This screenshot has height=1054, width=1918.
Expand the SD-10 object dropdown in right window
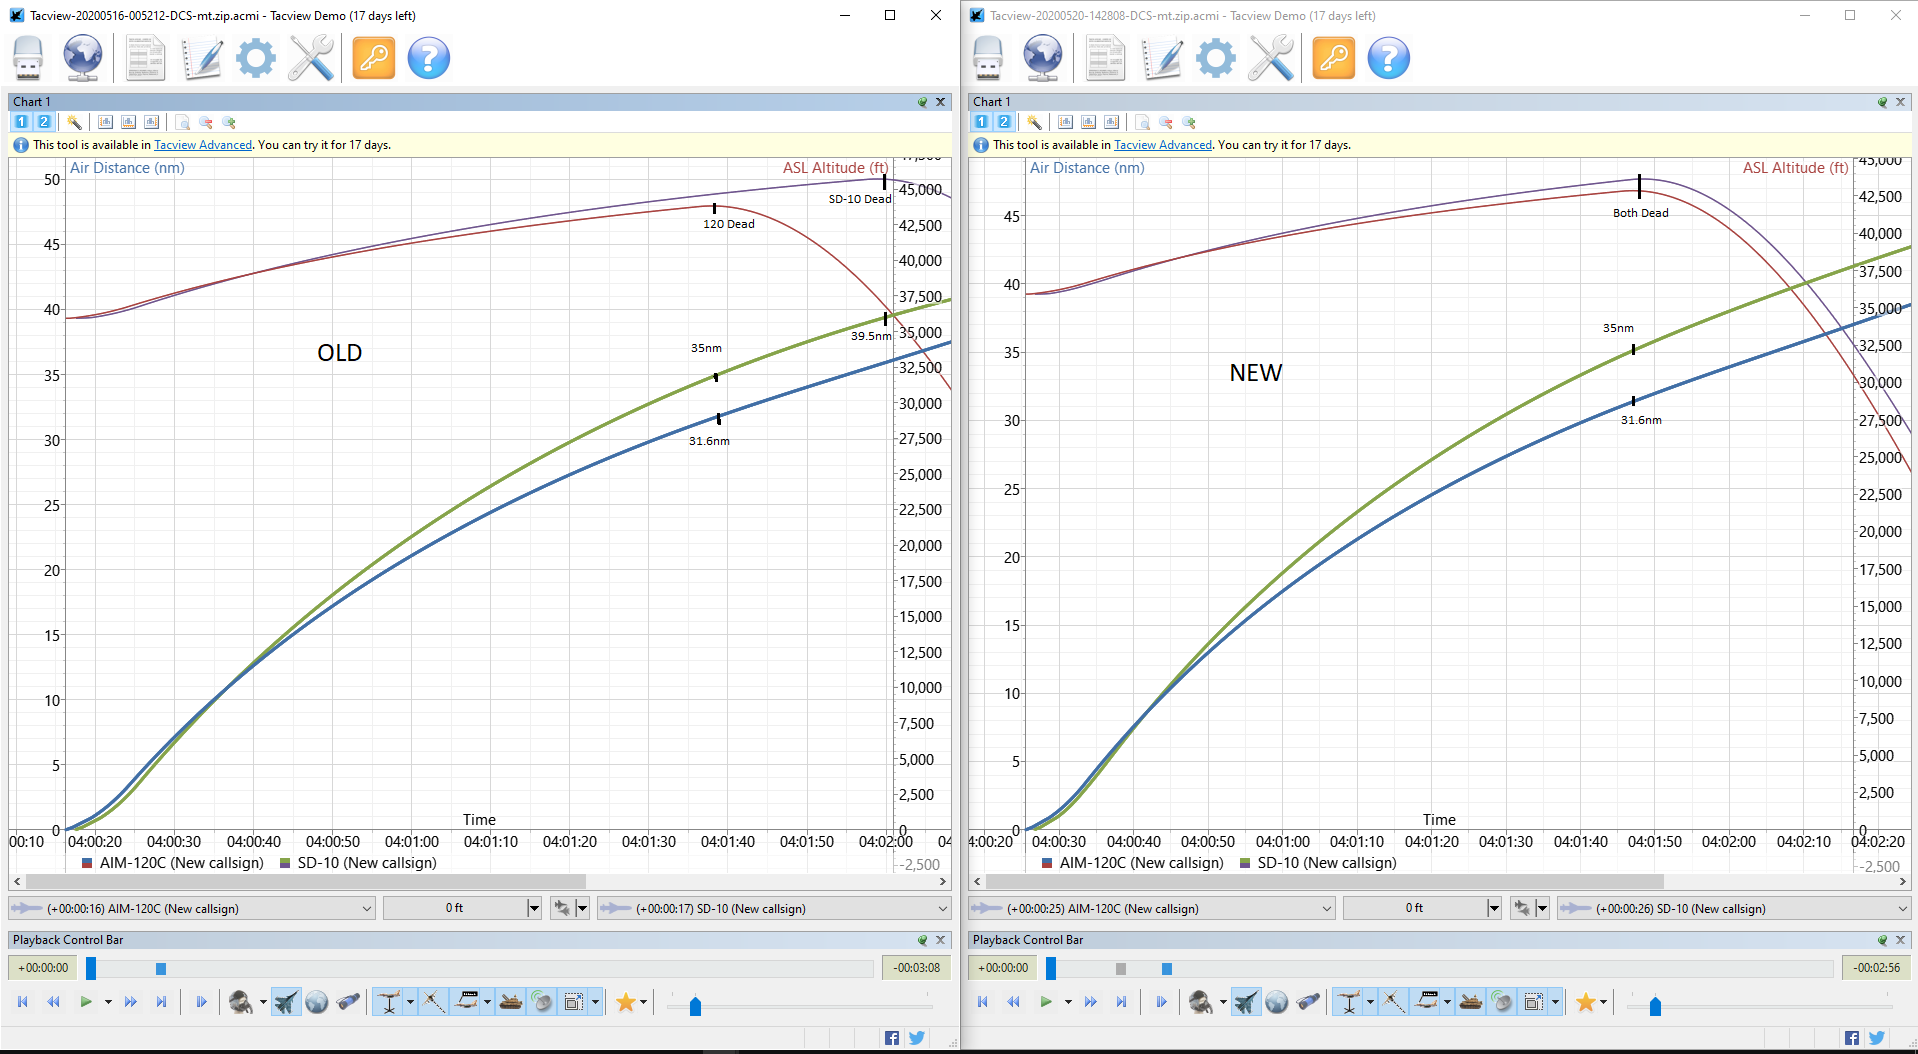point(1902,909)
